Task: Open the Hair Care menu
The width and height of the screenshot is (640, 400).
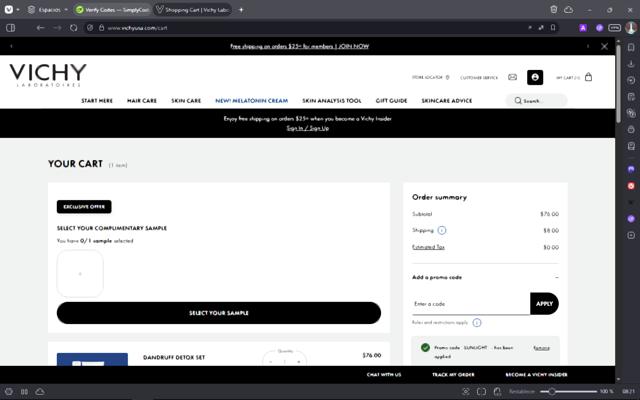Action: [x=142, y=100]
